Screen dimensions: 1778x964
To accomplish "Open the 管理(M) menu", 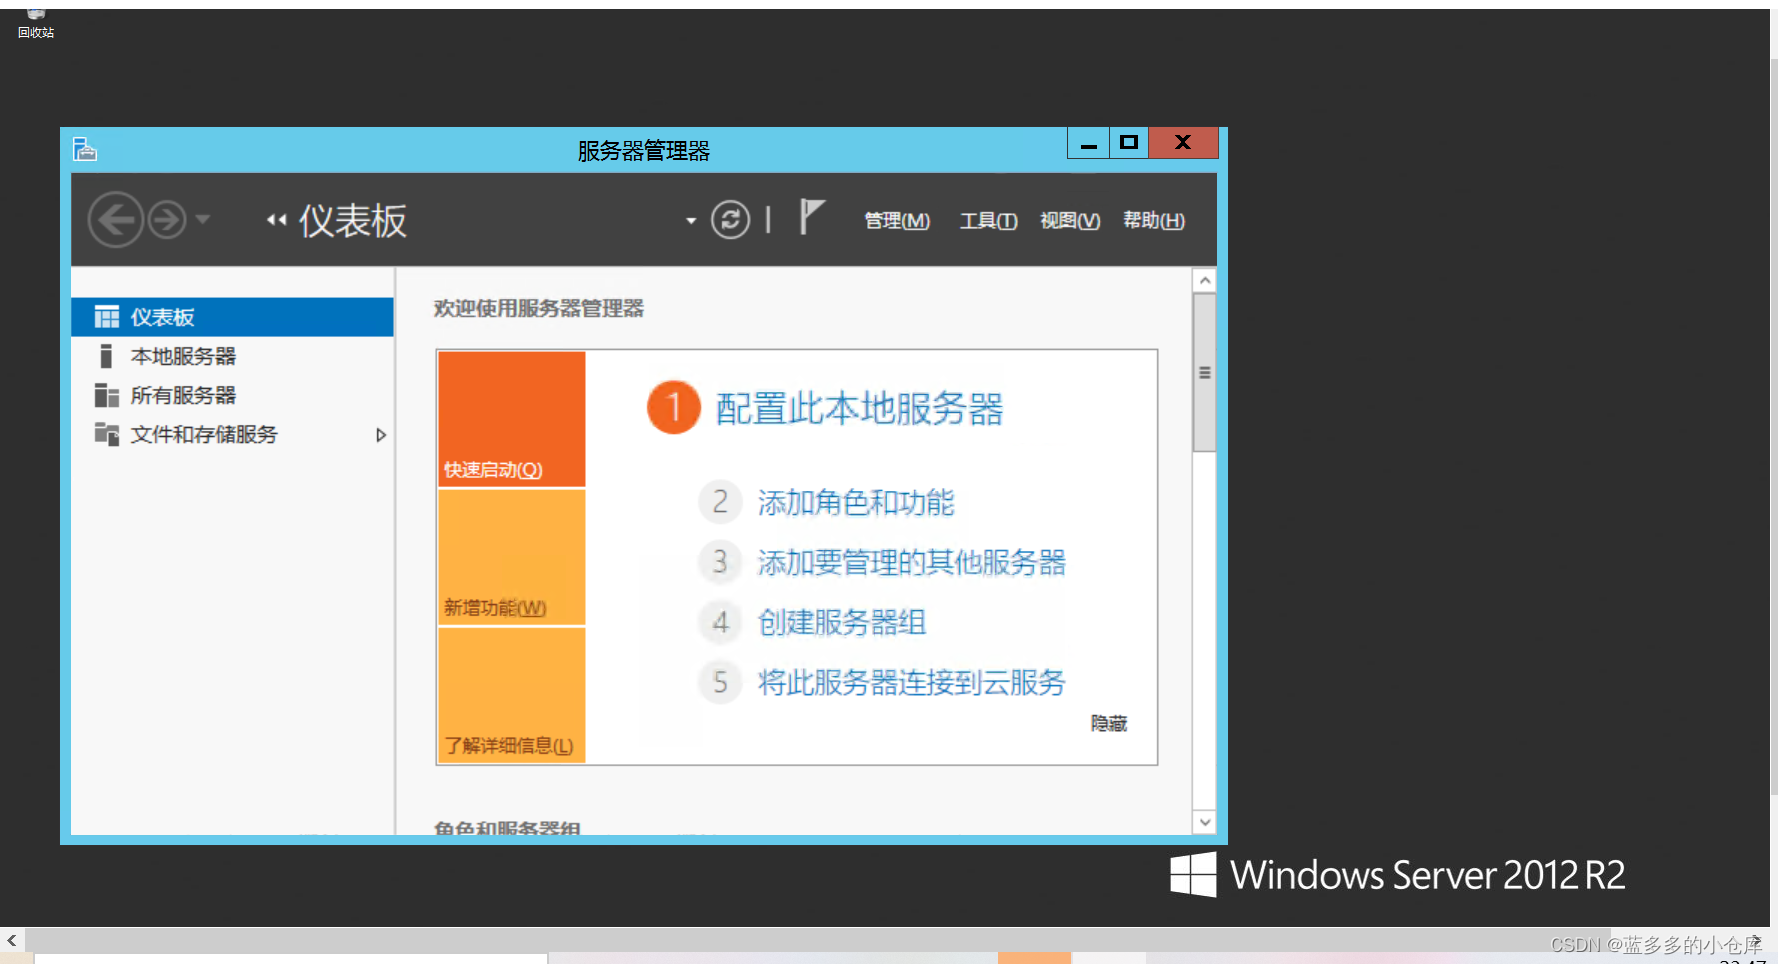I will pos(897,220).
